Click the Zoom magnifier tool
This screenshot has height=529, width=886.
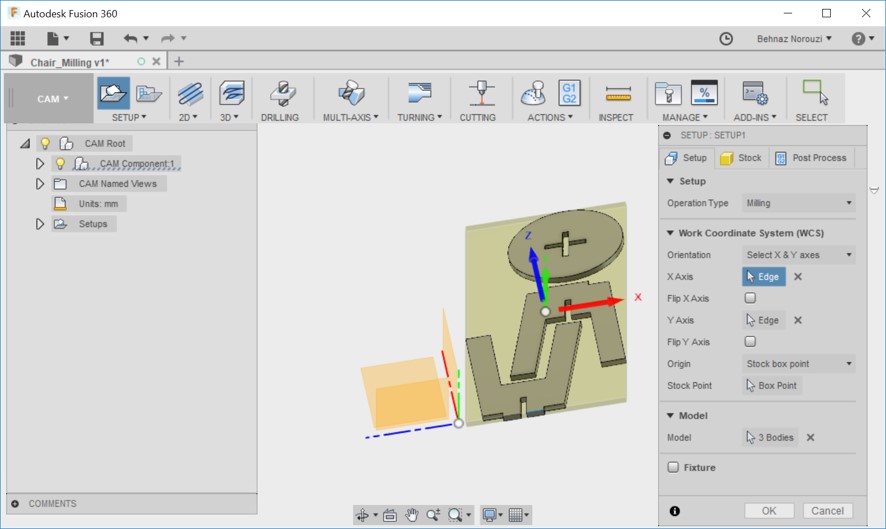[433, 515]
